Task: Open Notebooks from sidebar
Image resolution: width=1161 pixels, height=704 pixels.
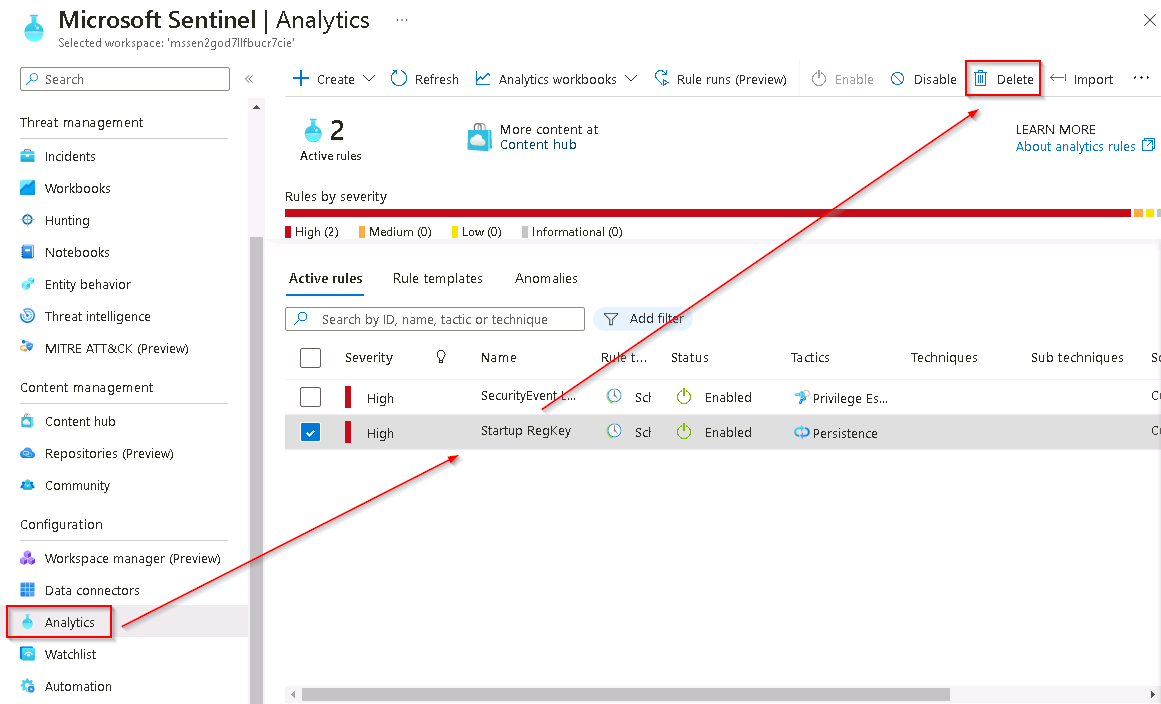Action: [76, 252]
